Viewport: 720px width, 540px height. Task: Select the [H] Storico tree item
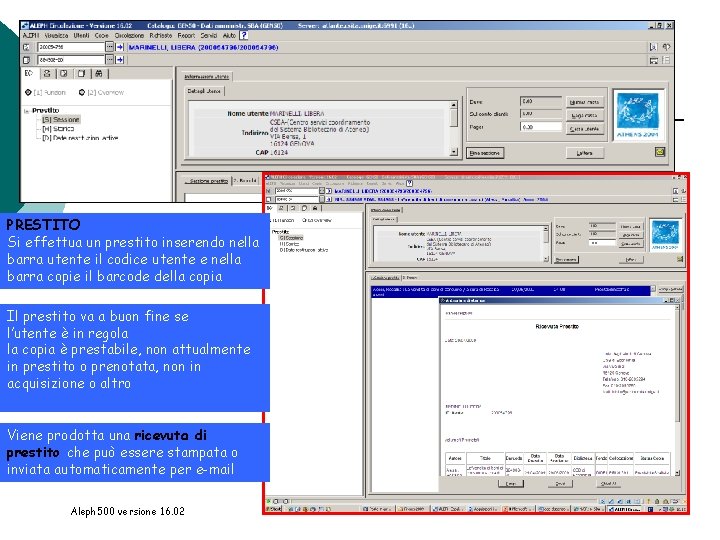(58, 129)
